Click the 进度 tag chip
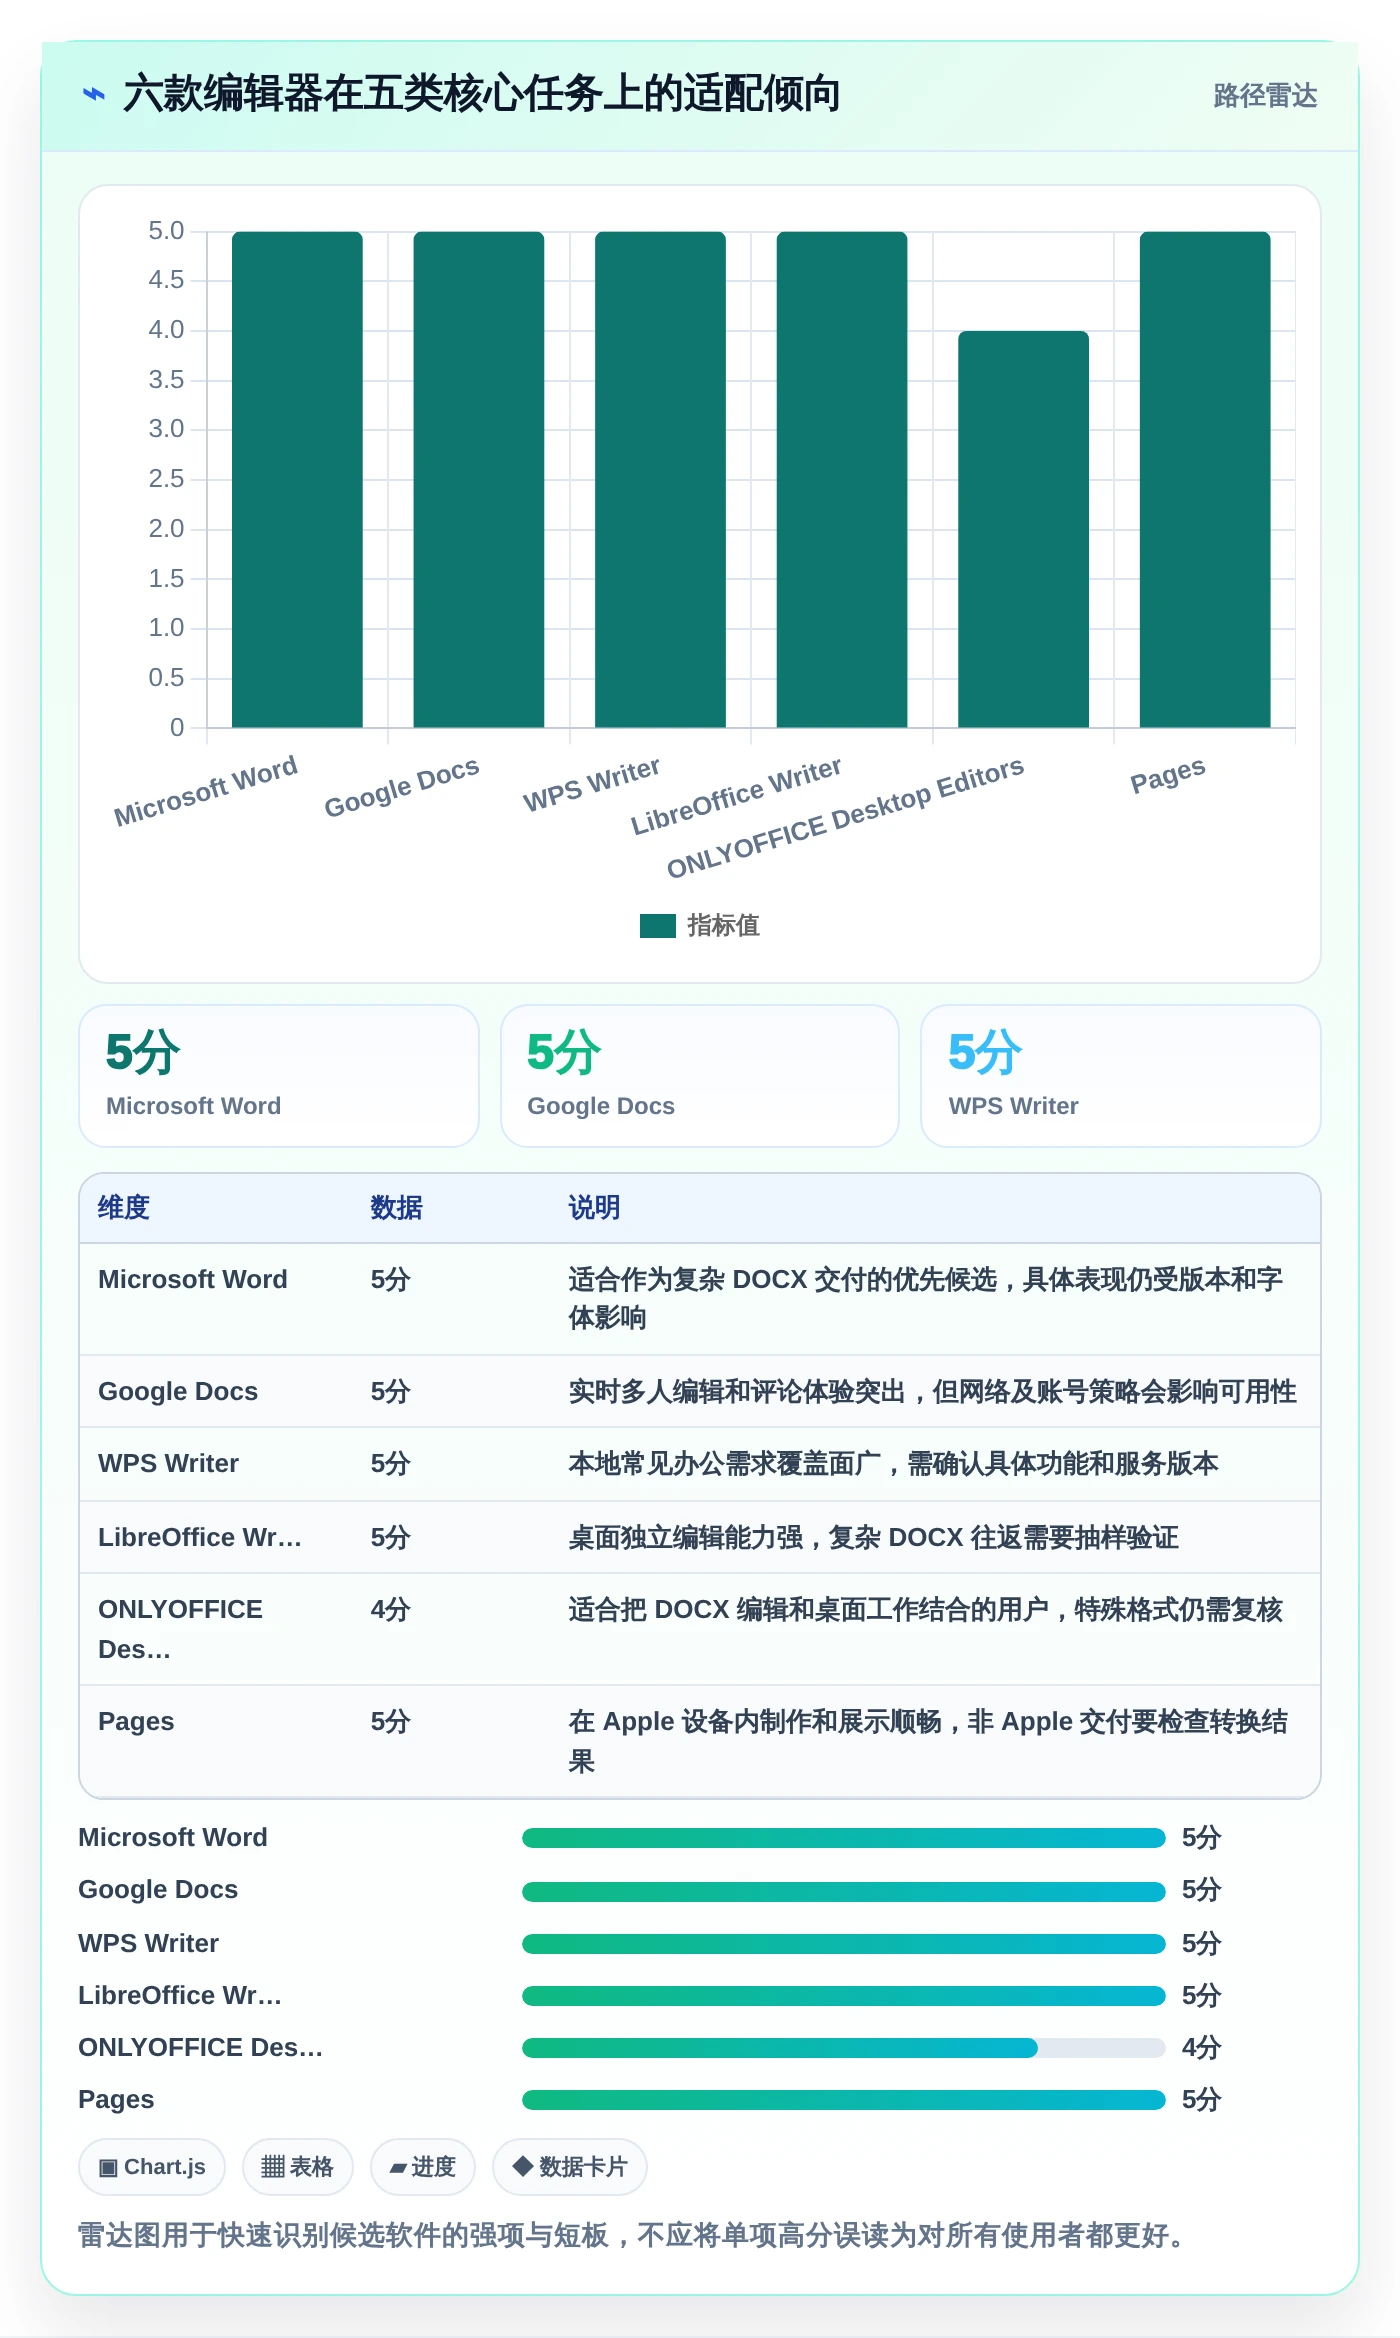1400x2338 pixels. click(x=423, y=2167)
